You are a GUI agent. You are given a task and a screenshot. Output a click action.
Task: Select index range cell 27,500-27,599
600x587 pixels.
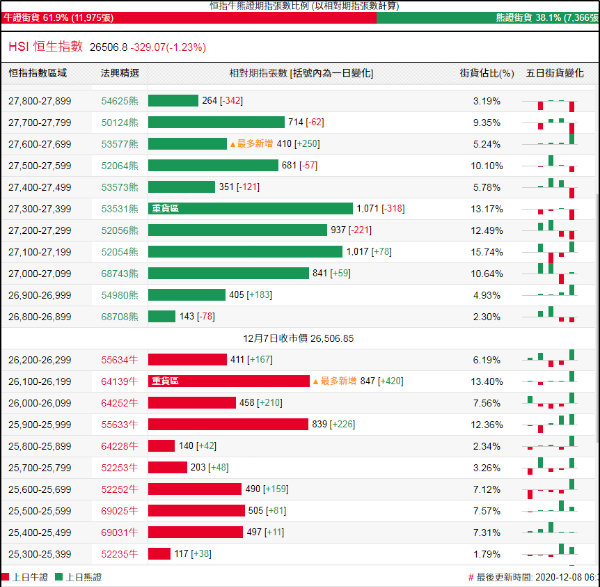click(40, 166)
